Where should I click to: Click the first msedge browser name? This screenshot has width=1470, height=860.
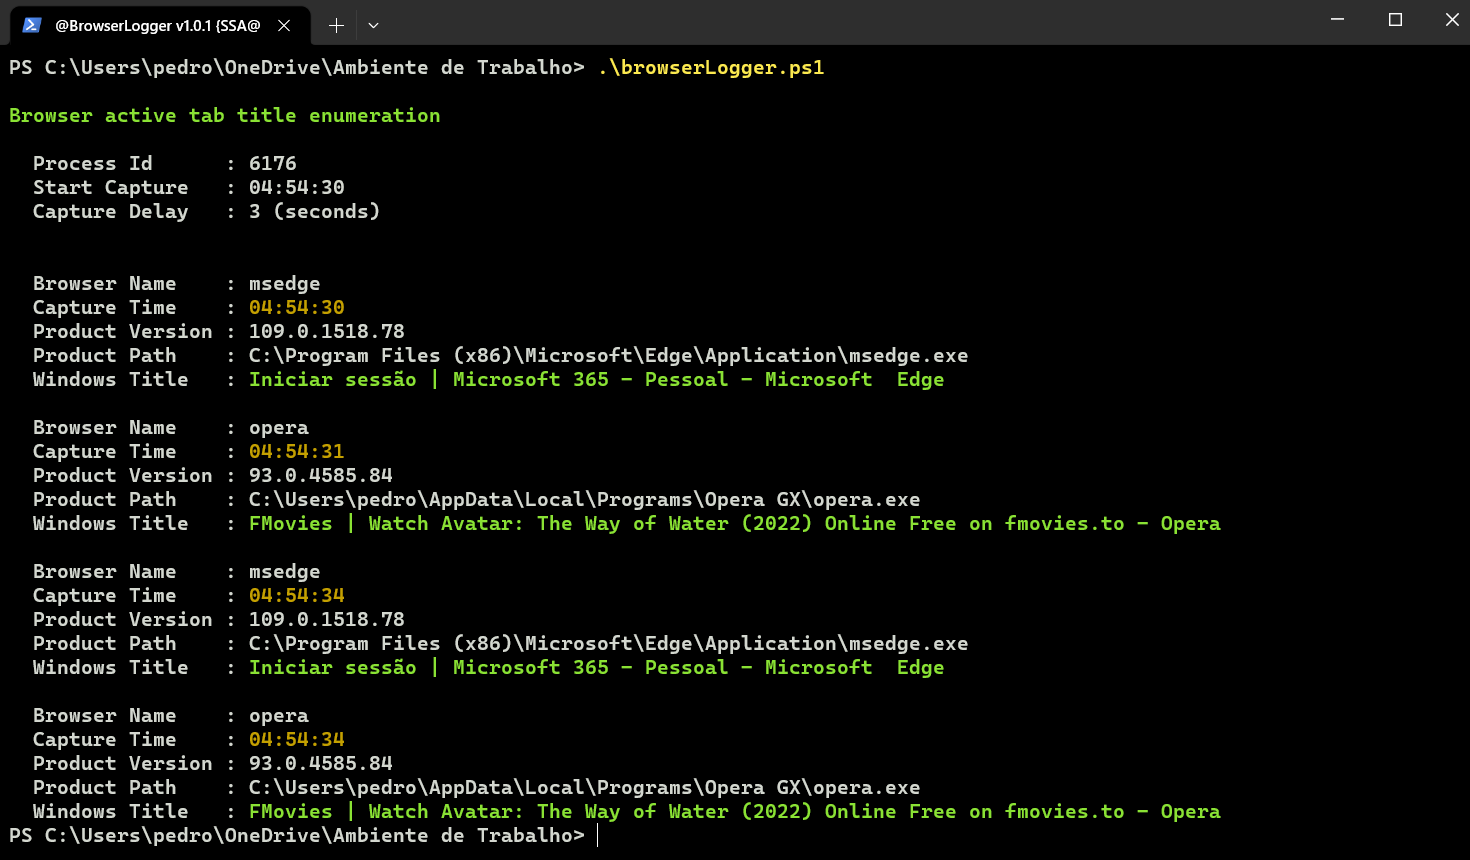285,284
